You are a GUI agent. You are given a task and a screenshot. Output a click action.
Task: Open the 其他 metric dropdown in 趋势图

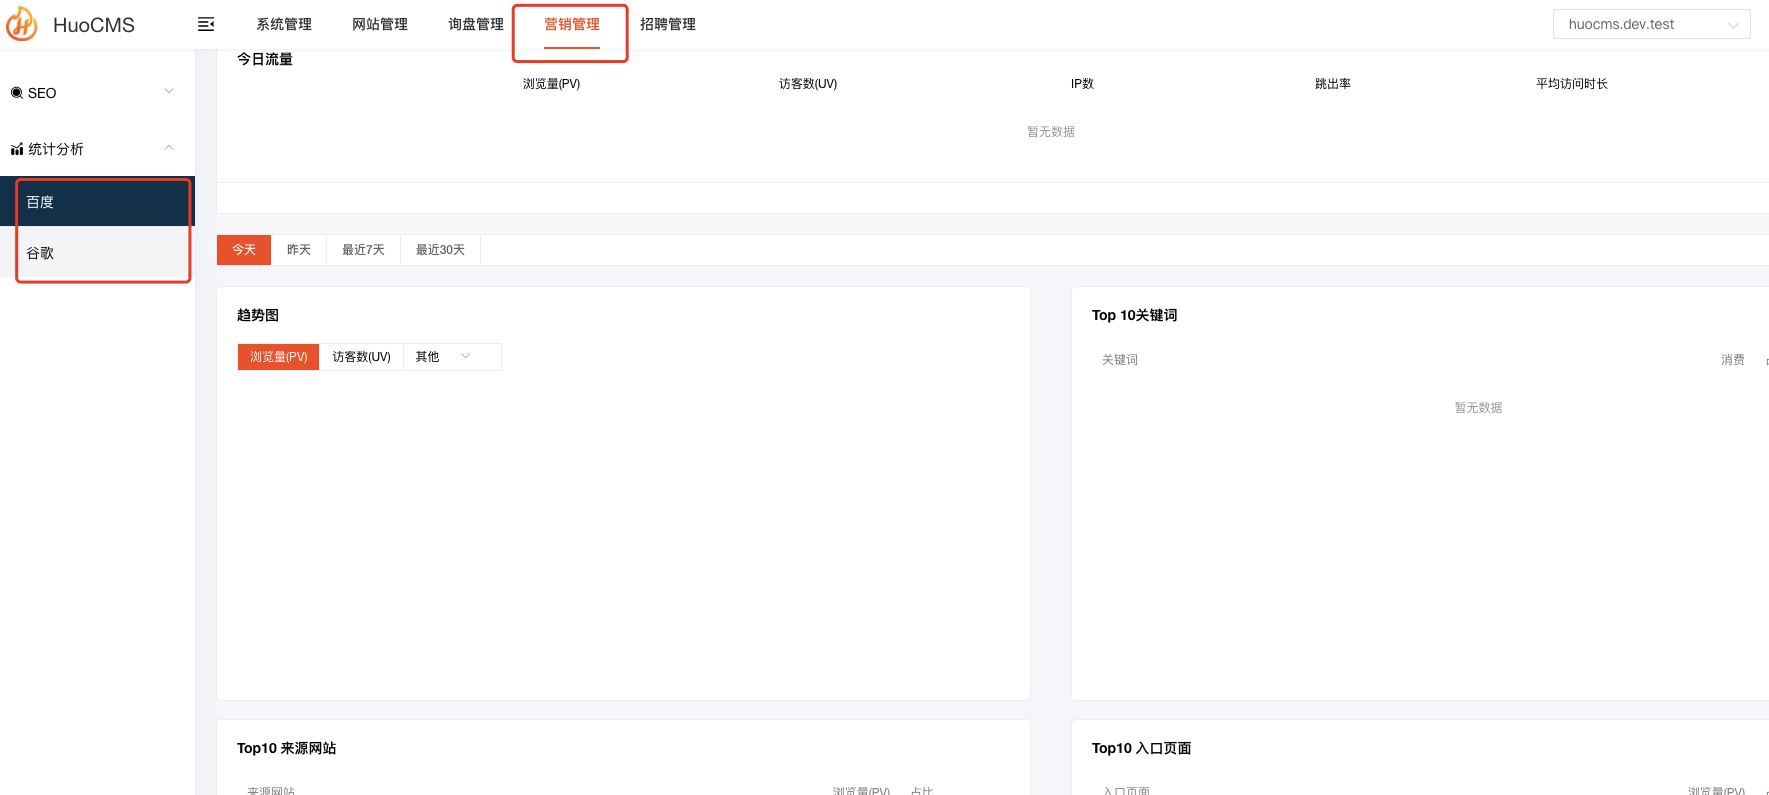coord(452,357)
